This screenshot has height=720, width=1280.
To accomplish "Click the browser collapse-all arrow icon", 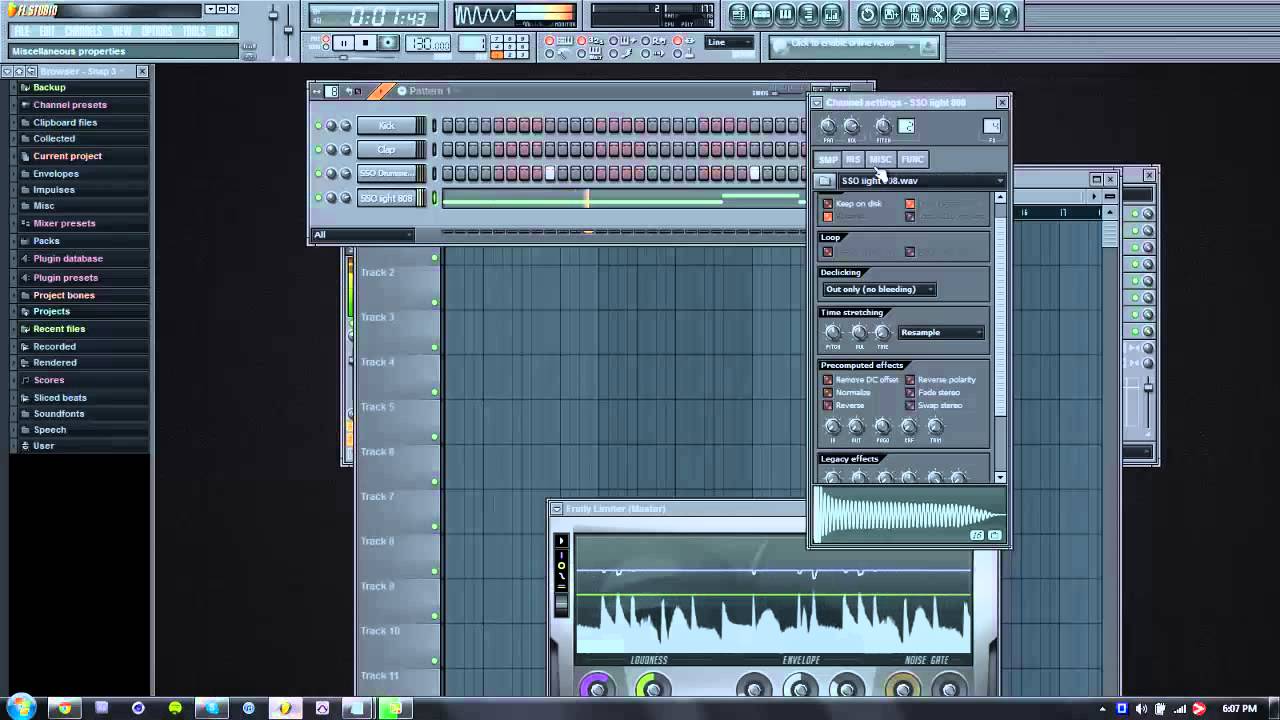I will [7, 71].
